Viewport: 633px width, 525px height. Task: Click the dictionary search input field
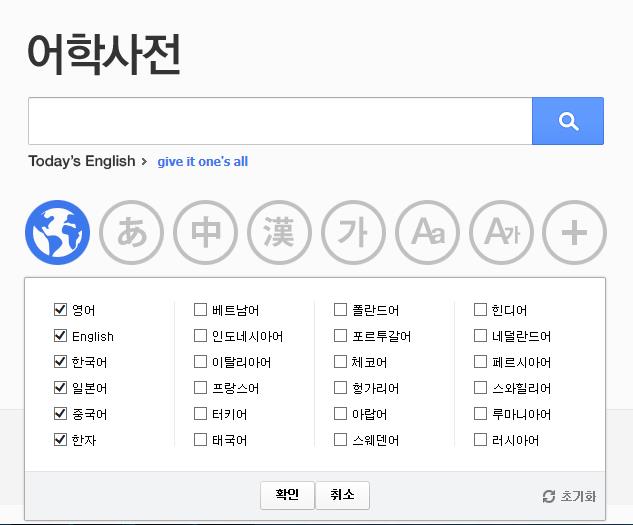280,121
